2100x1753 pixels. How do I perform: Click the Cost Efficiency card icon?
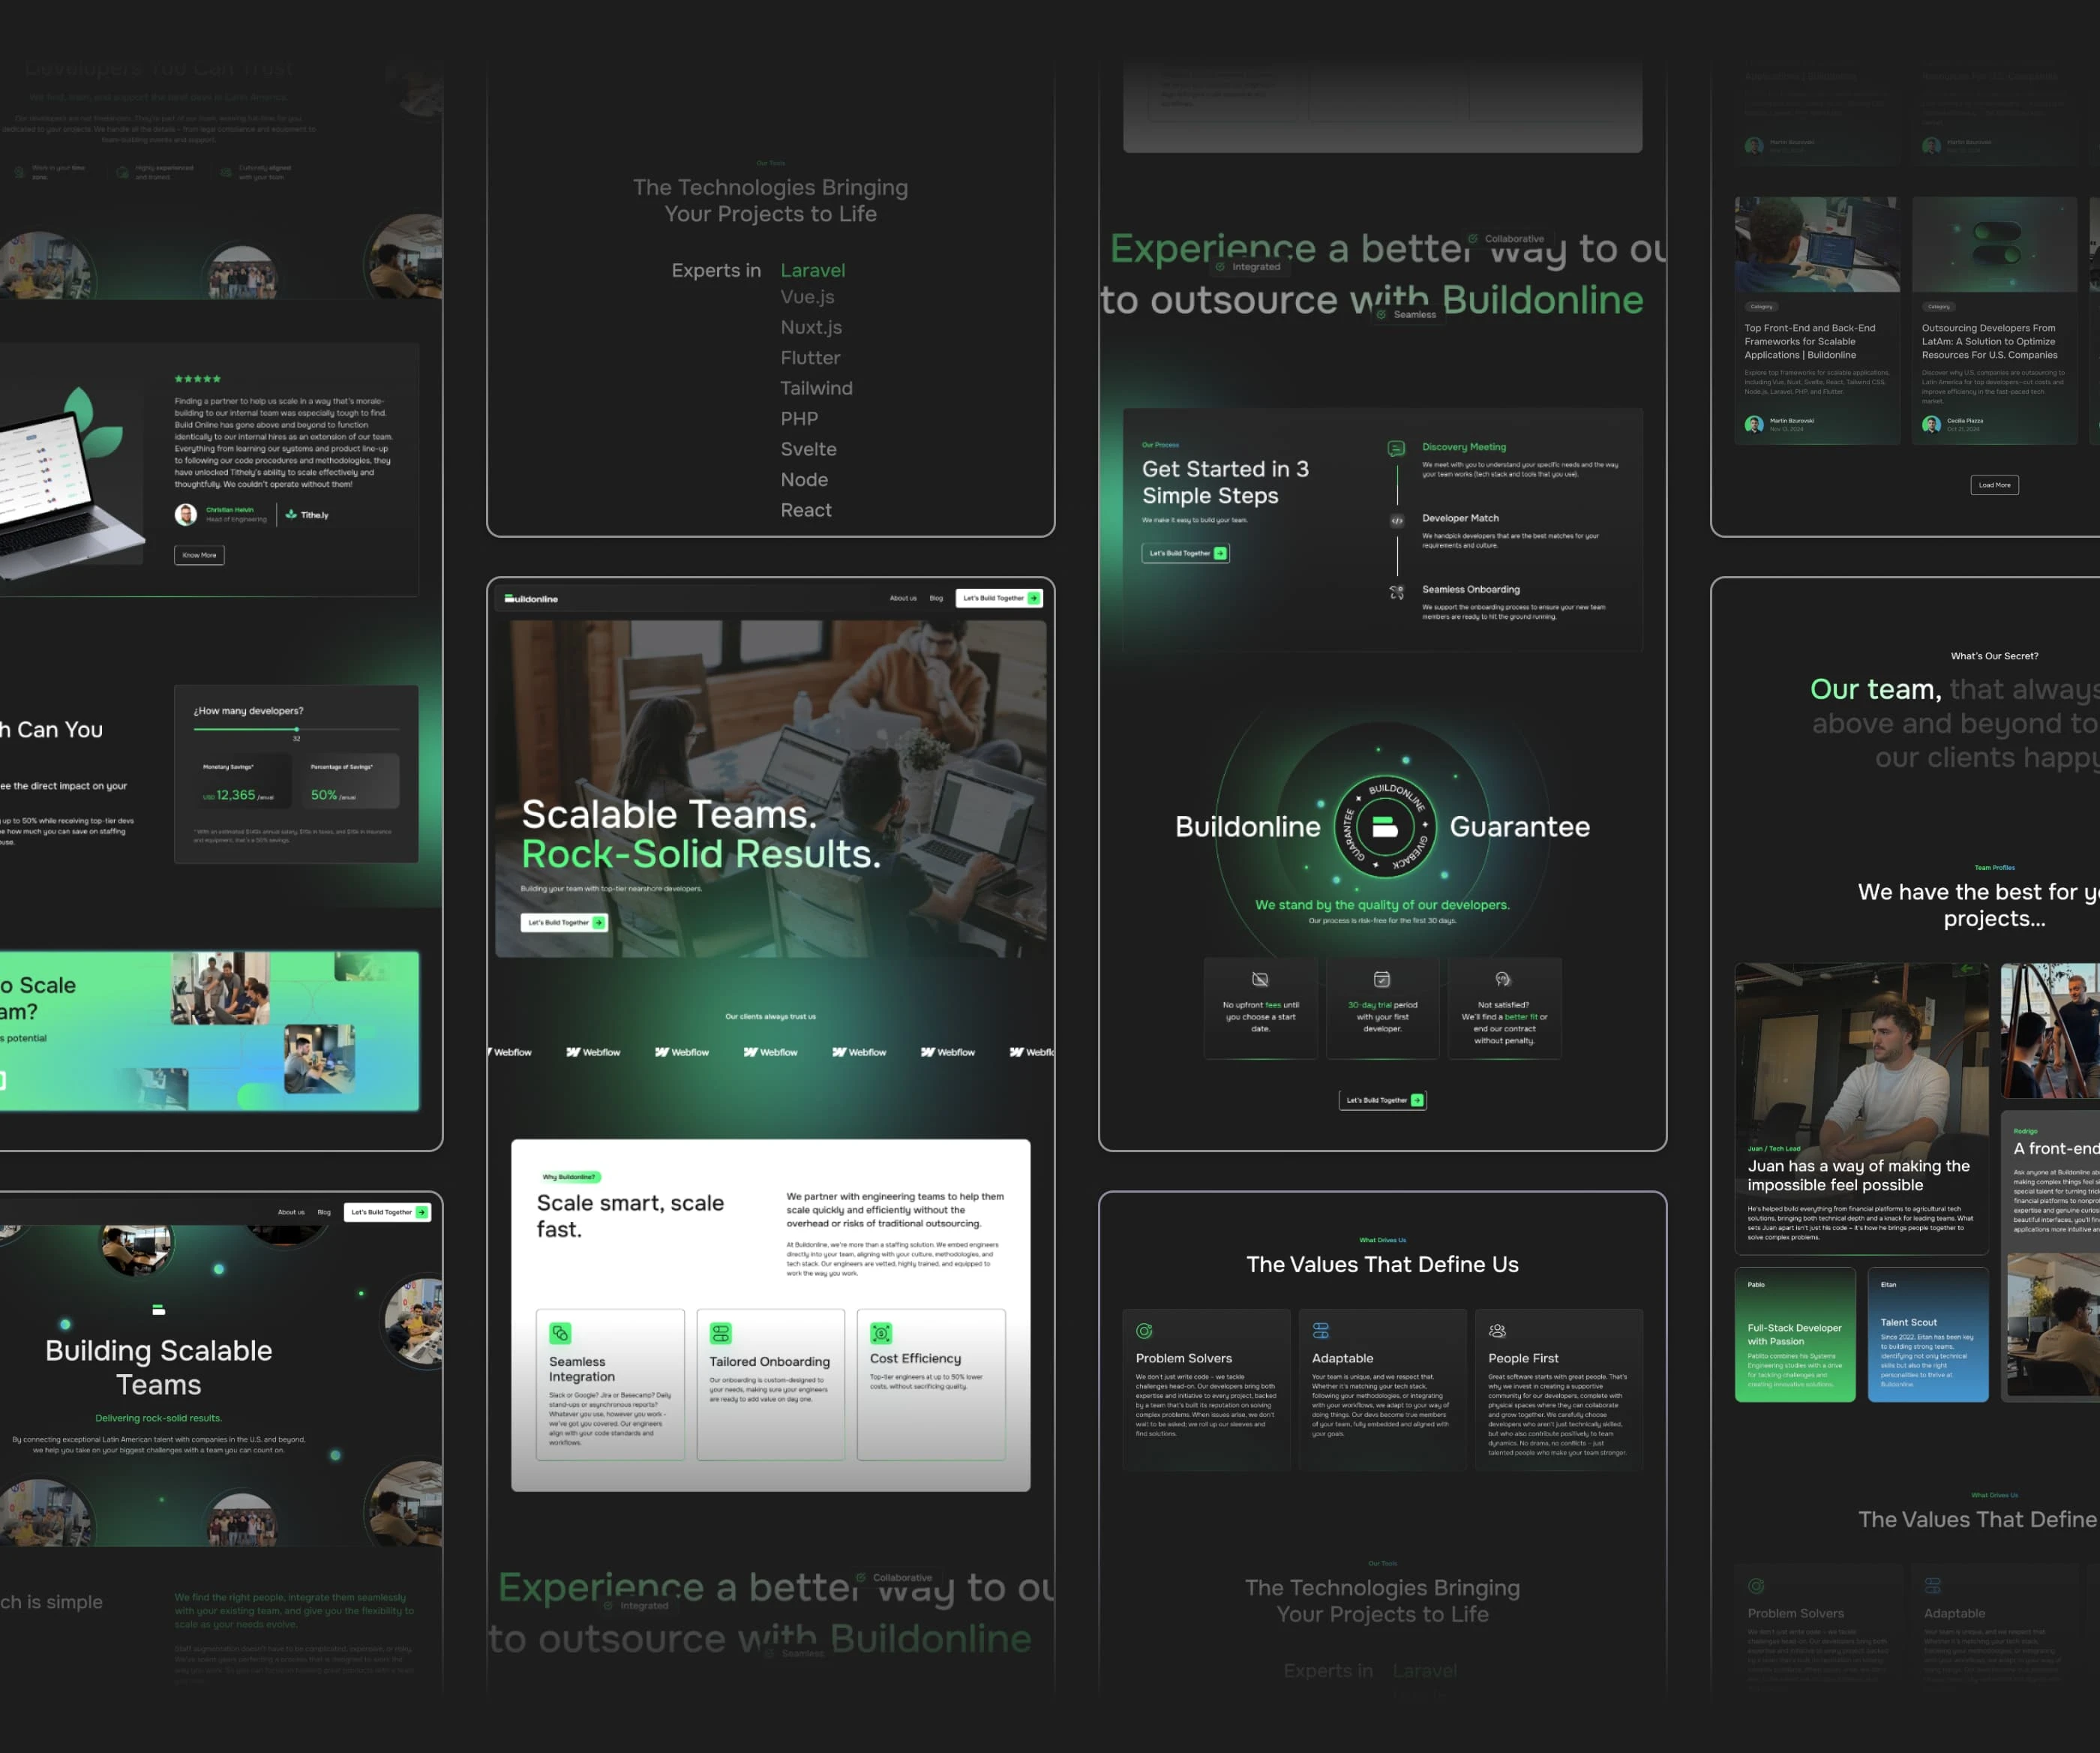coord(881,1333)
